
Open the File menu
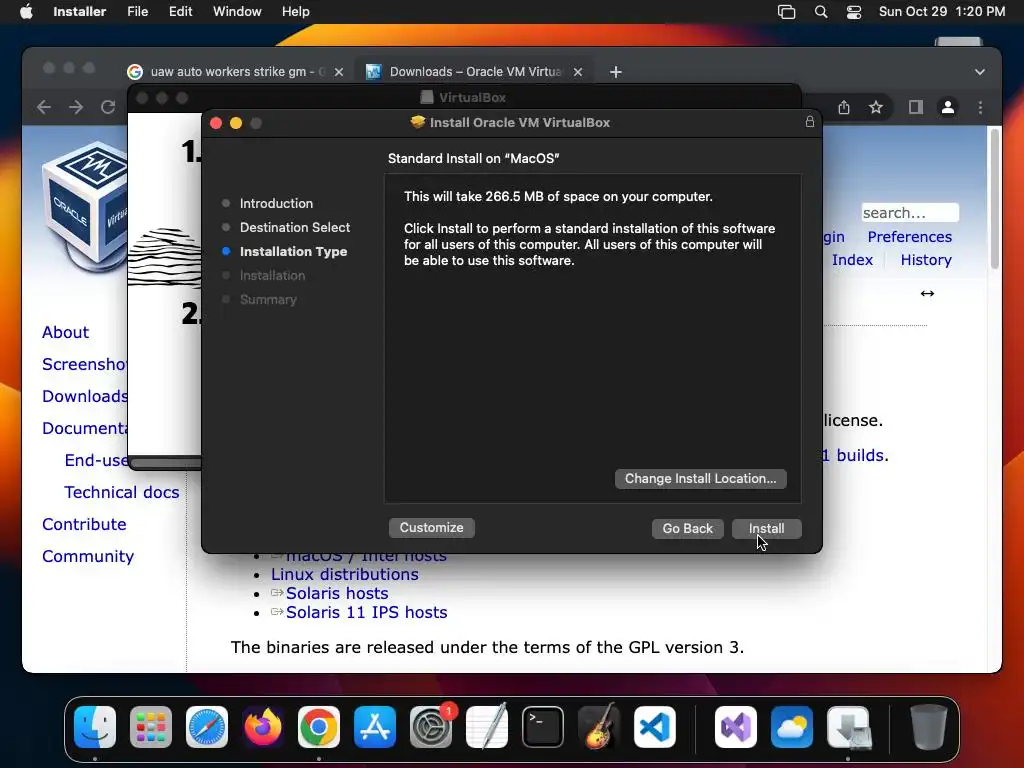pos(138,12)
